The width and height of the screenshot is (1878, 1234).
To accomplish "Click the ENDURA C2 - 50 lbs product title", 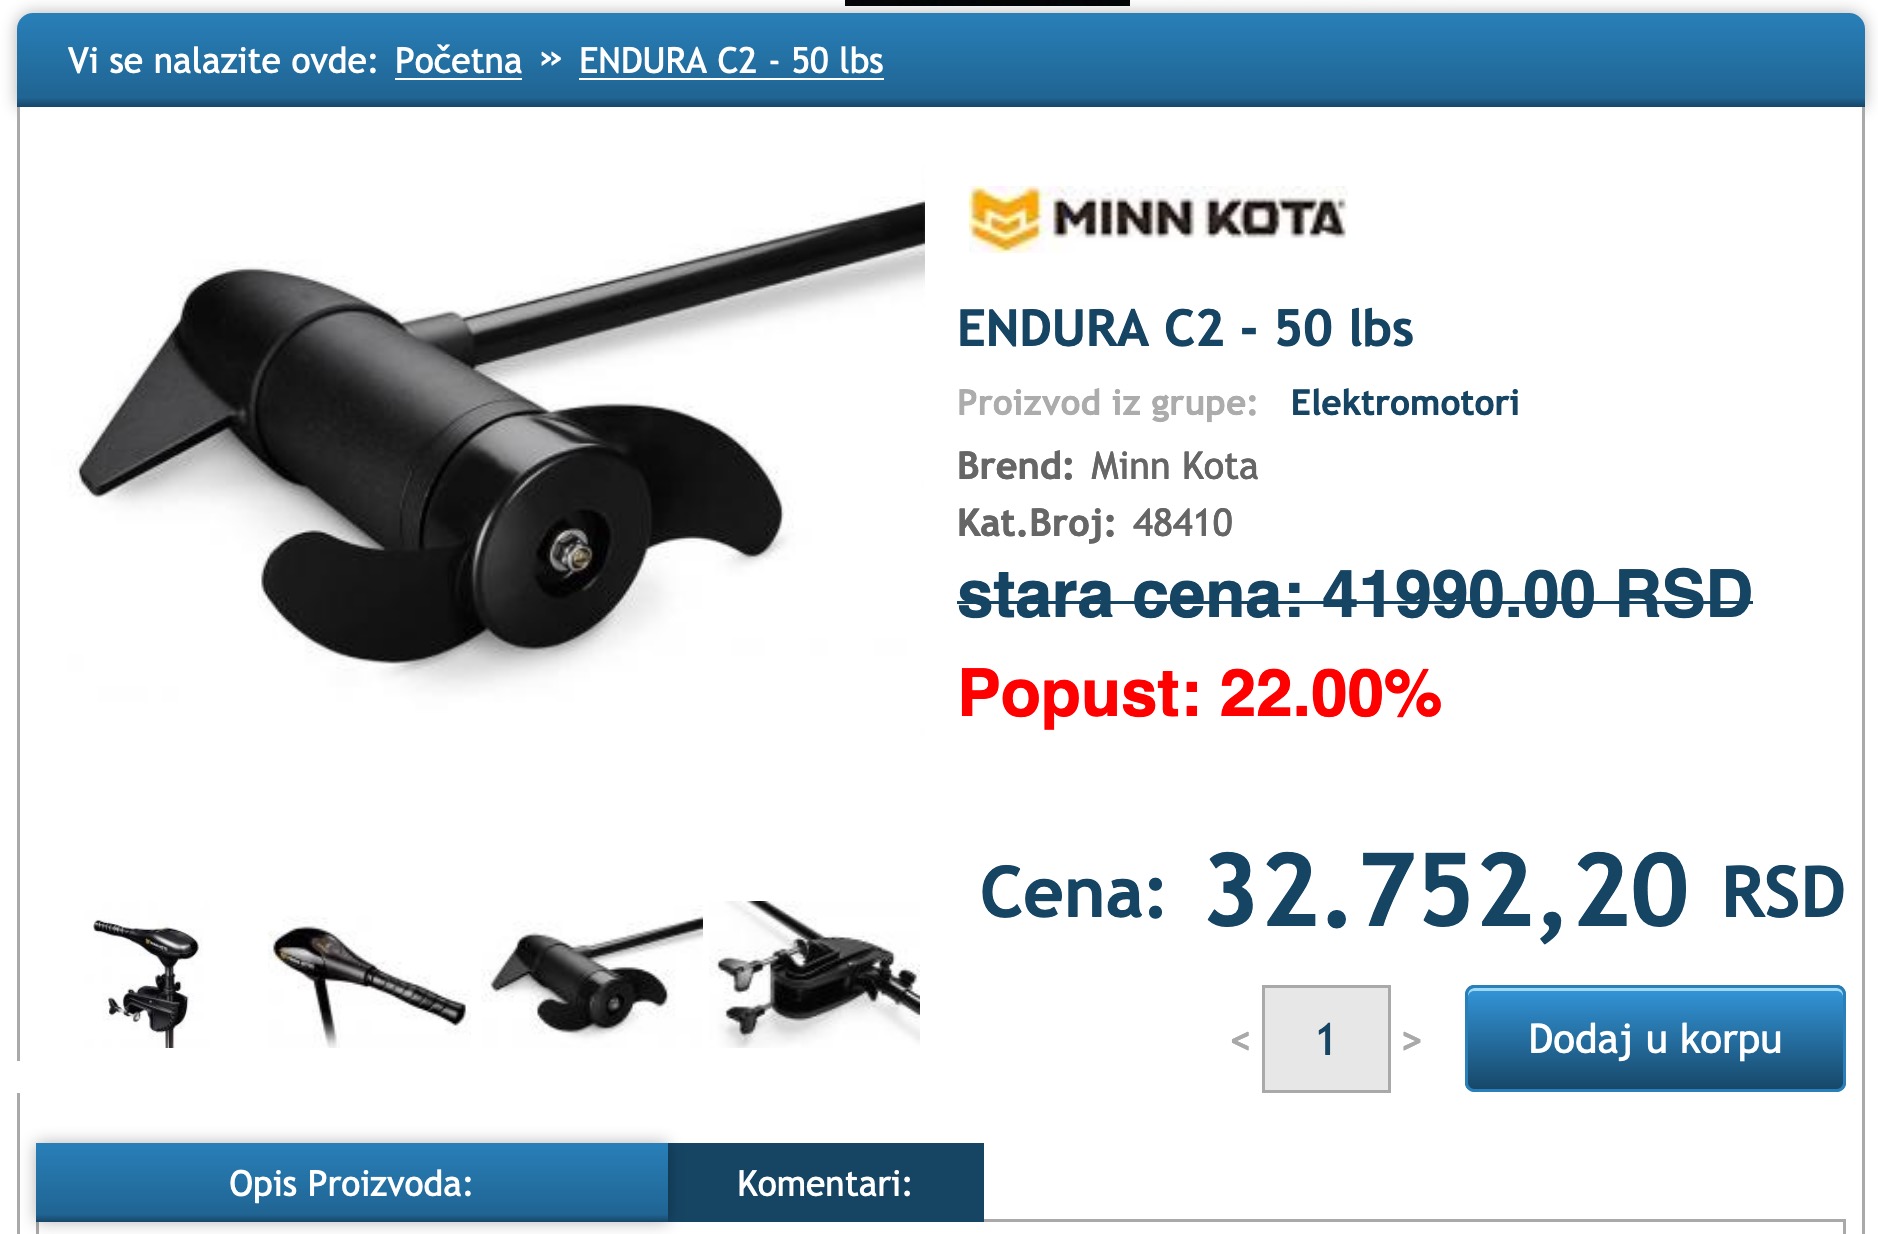I will (x=1185, y=328).
